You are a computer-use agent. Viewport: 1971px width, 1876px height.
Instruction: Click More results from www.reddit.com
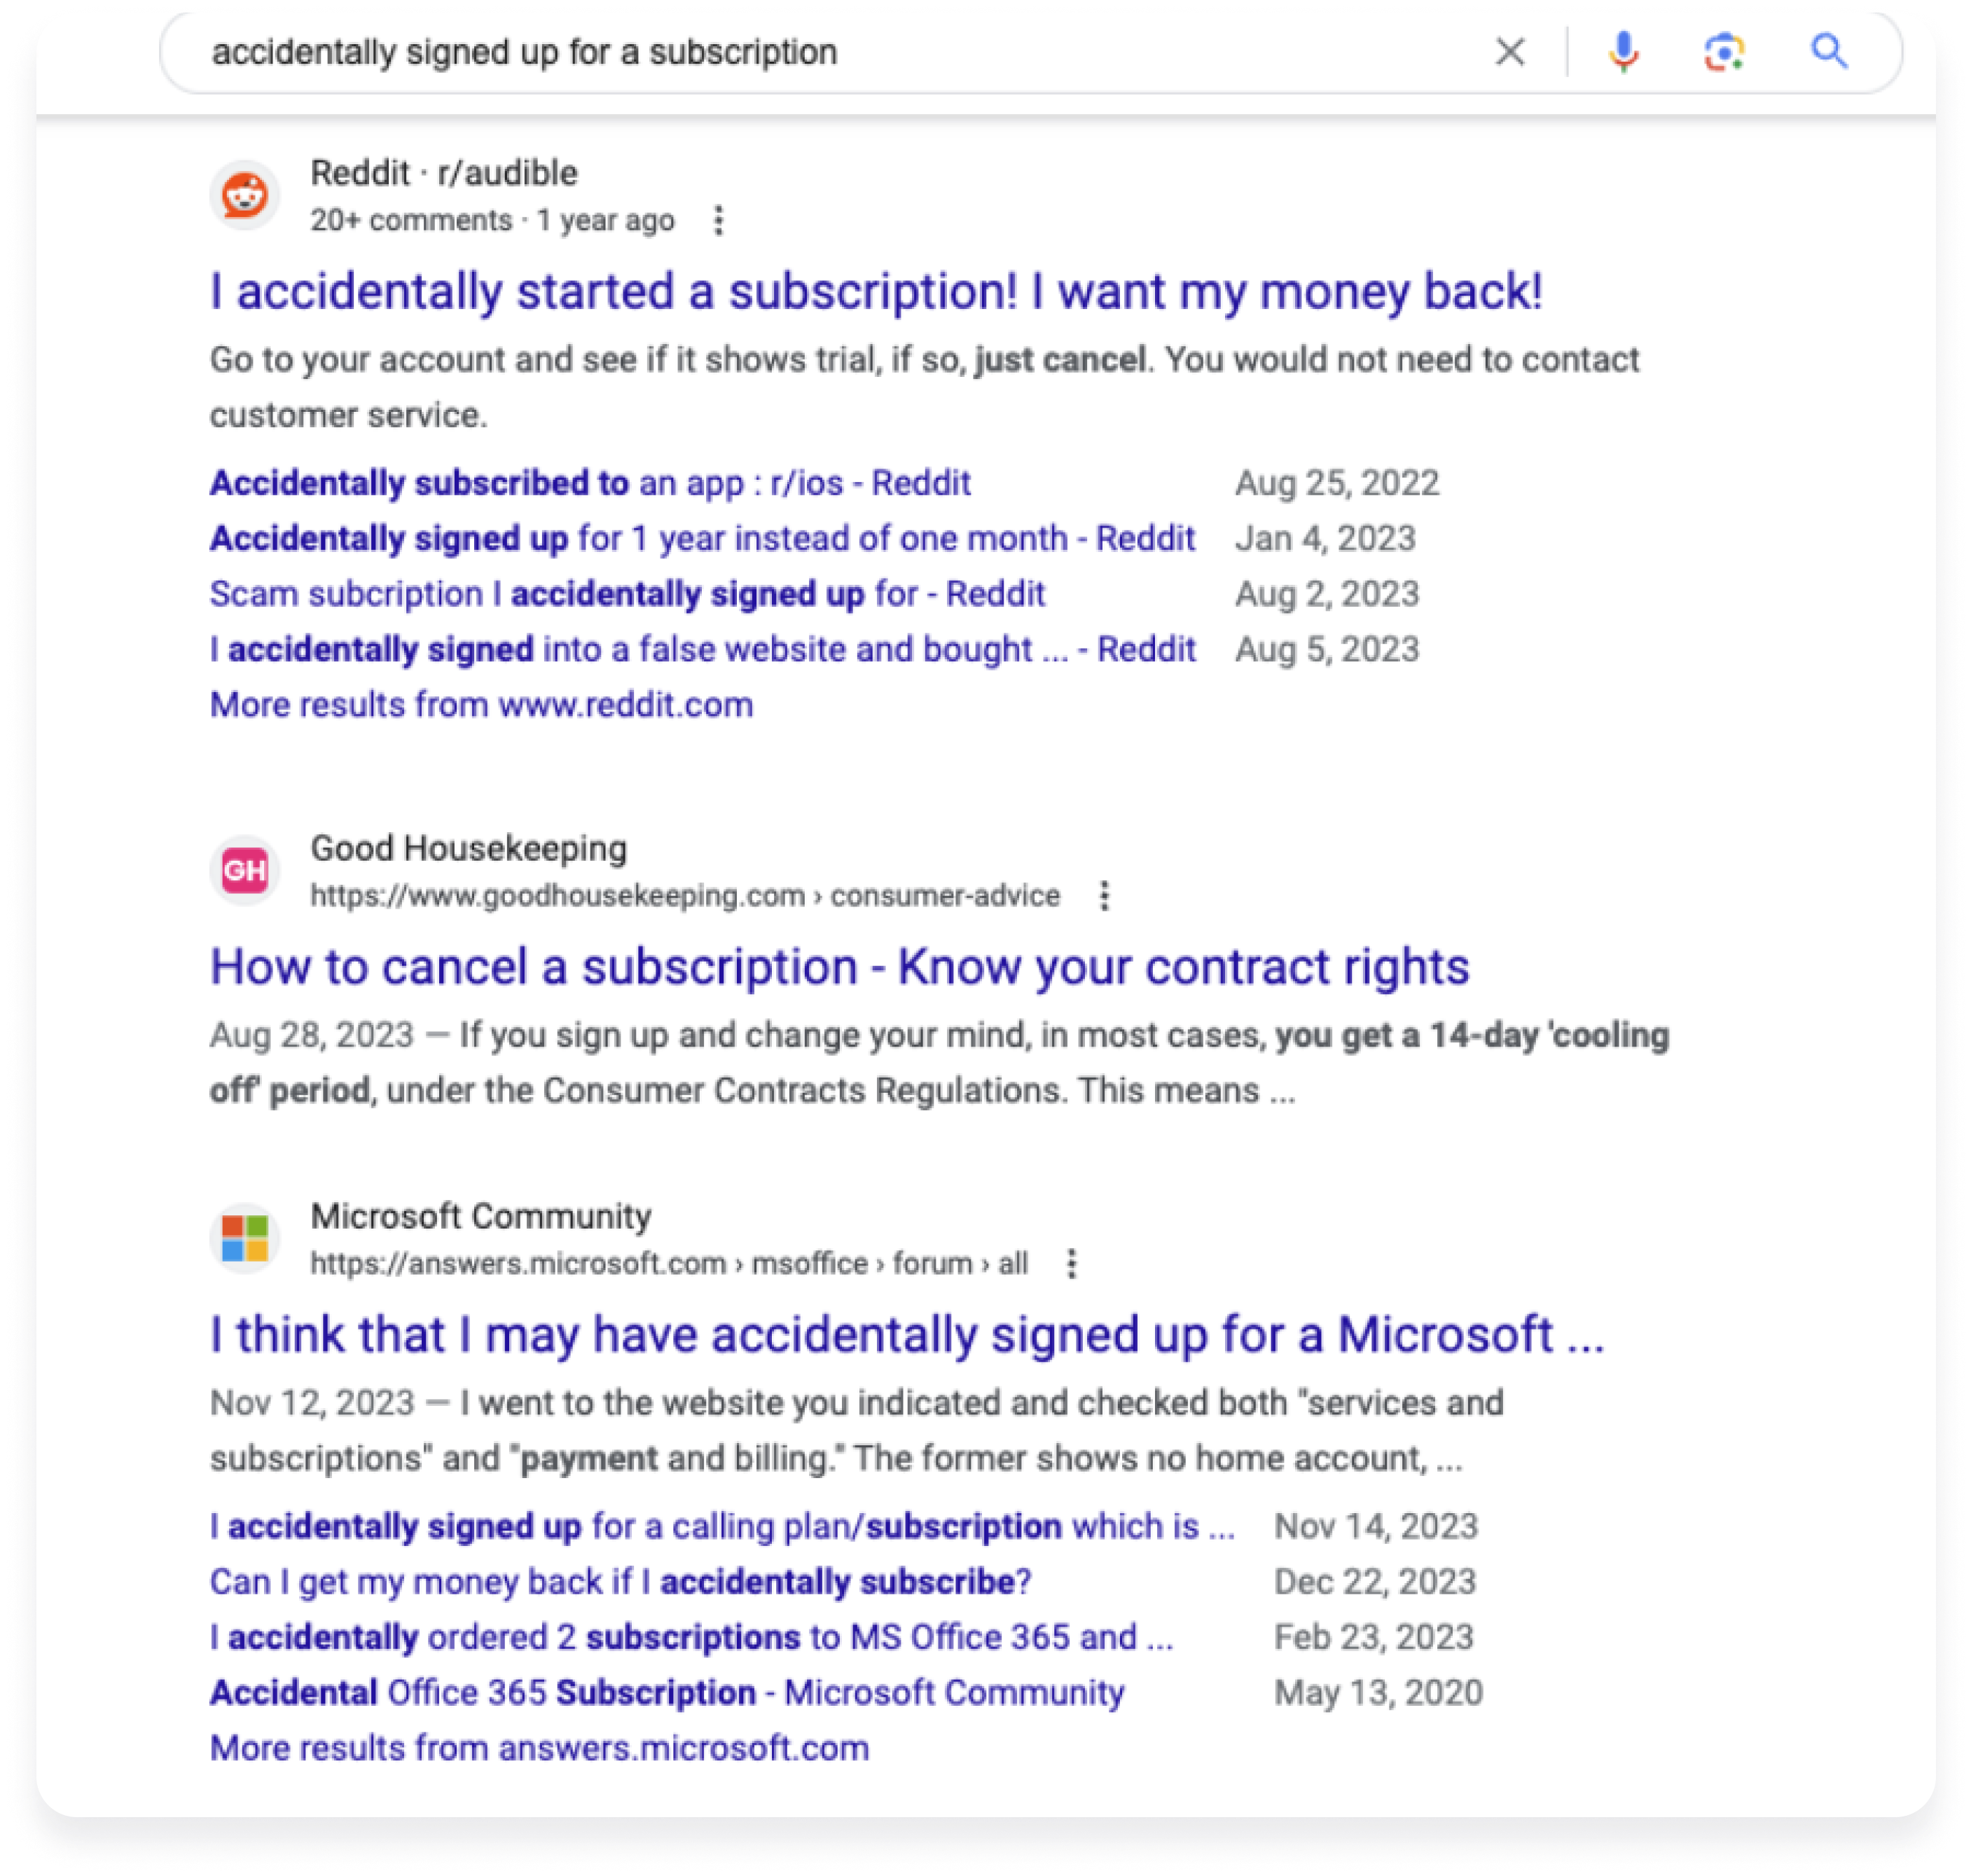(481, 704)
